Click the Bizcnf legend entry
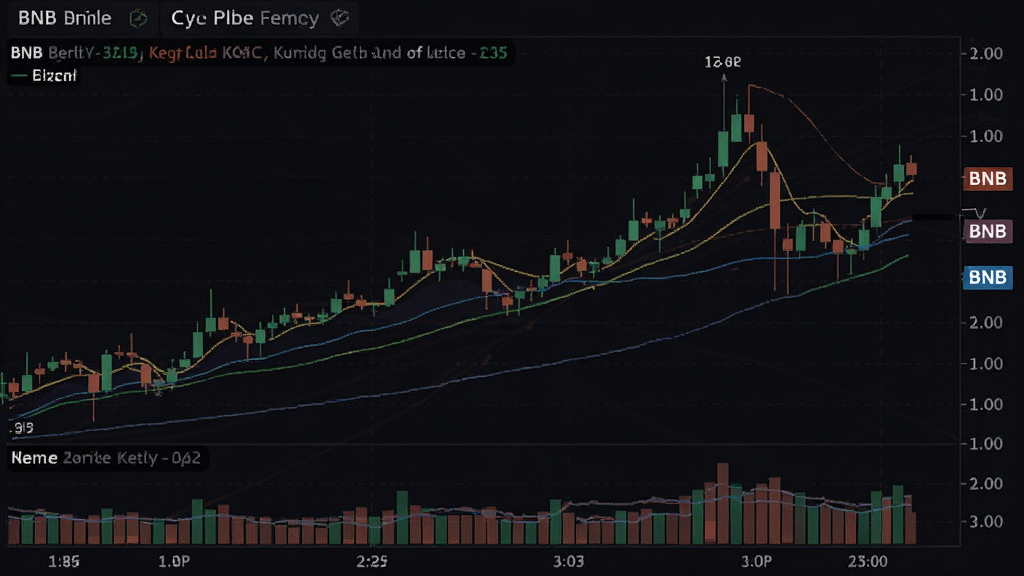 click(44, 76)
